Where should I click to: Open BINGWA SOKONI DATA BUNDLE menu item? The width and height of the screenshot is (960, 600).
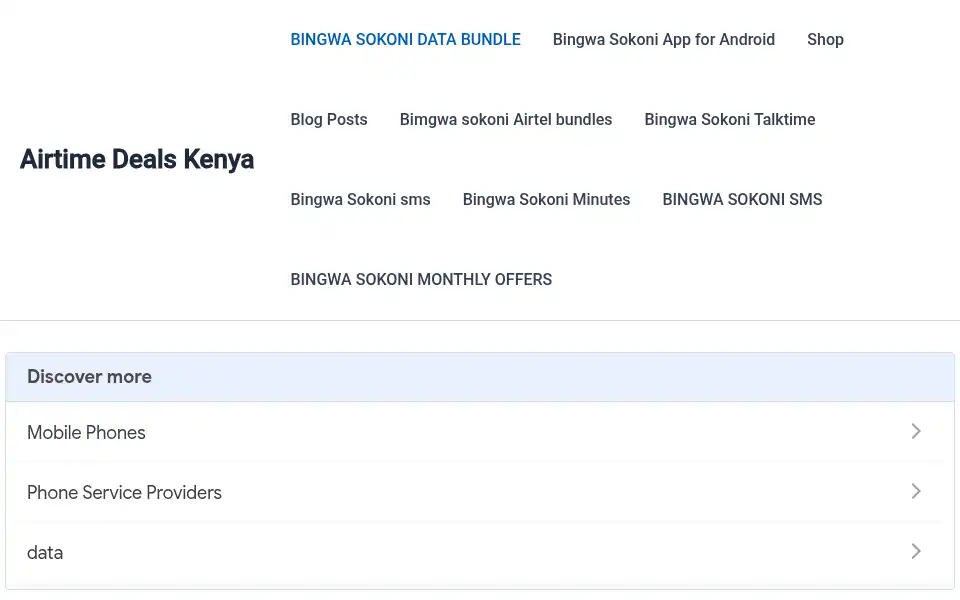pyautogui.click(x=405, y=40)
